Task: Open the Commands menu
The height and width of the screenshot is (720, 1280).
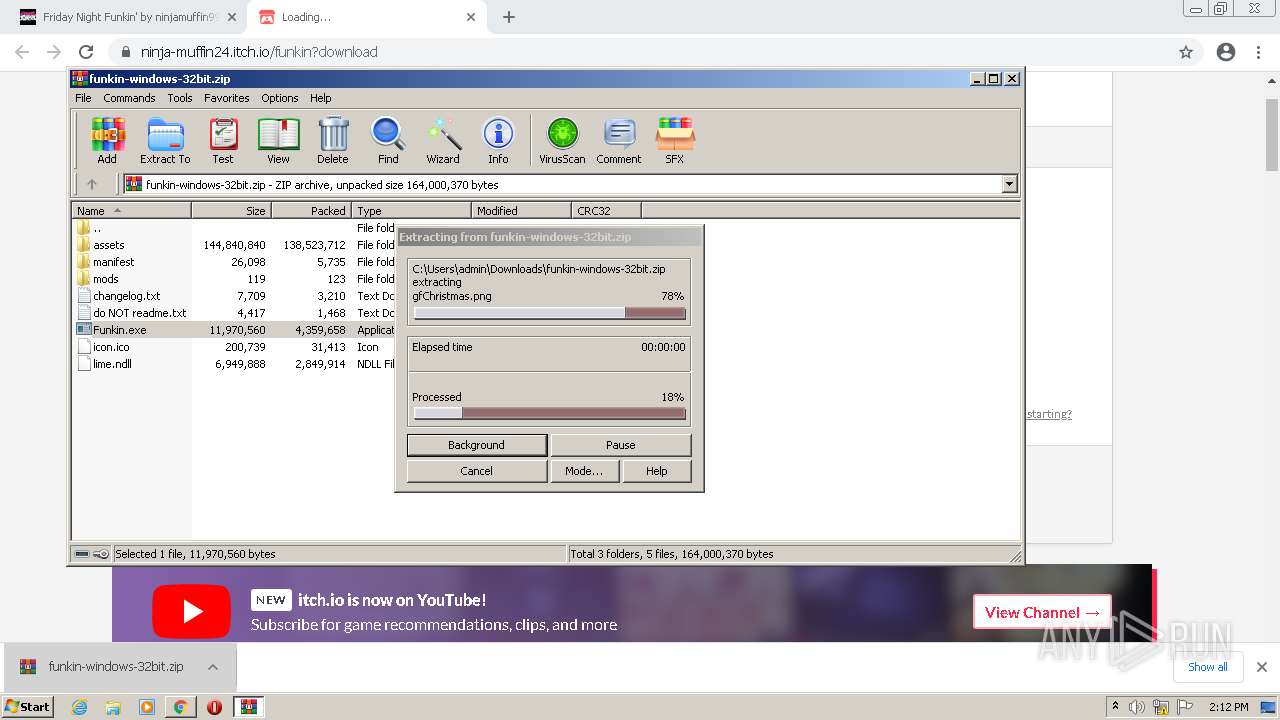Action: coord(129,98)
